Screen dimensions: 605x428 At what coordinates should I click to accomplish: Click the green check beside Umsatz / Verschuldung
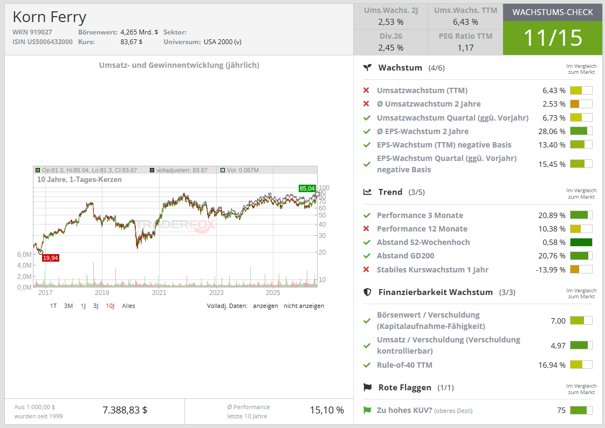coord(367,345)
